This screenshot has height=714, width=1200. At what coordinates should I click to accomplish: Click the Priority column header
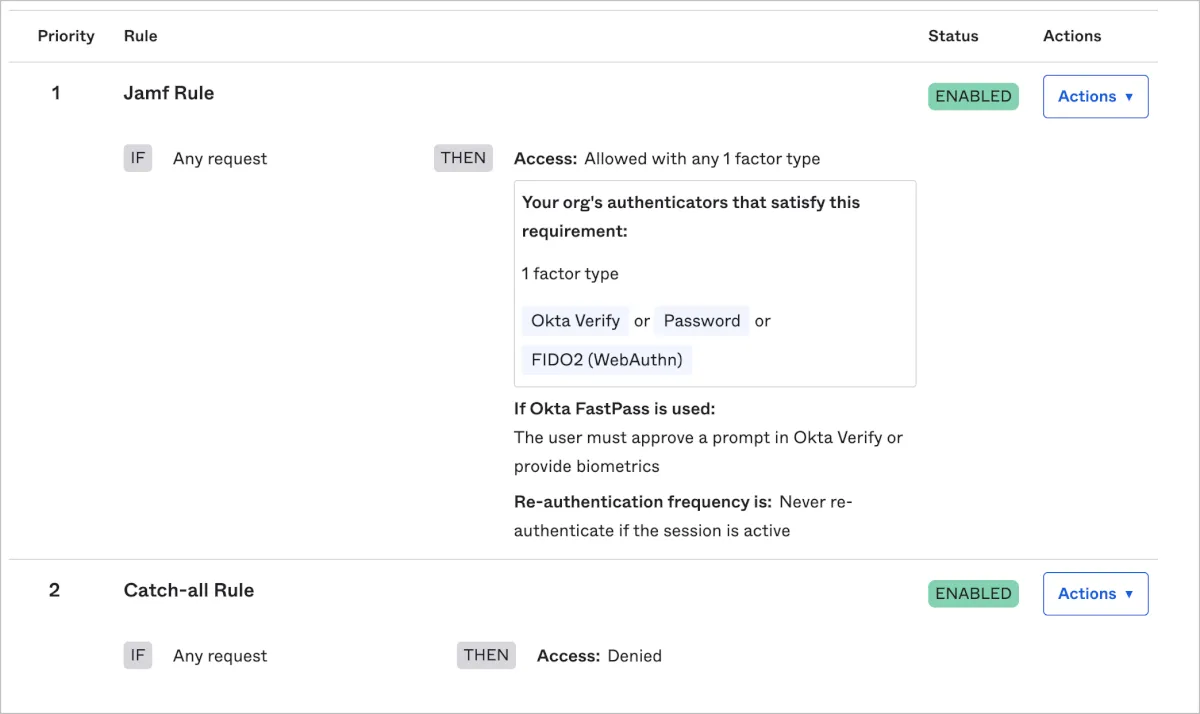(x=66, y=36)
